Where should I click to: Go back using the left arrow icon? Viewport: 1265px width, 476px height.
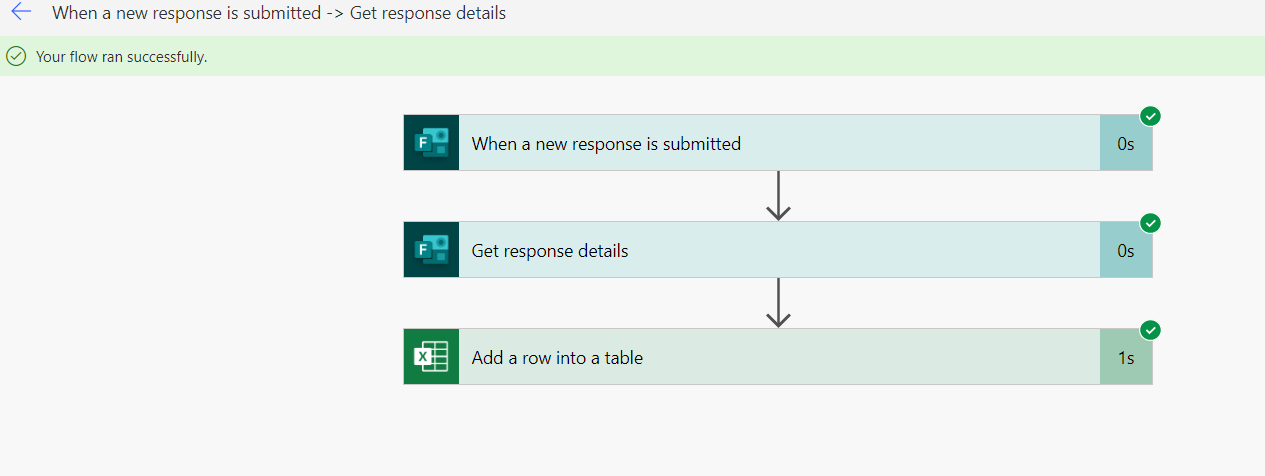20,13
